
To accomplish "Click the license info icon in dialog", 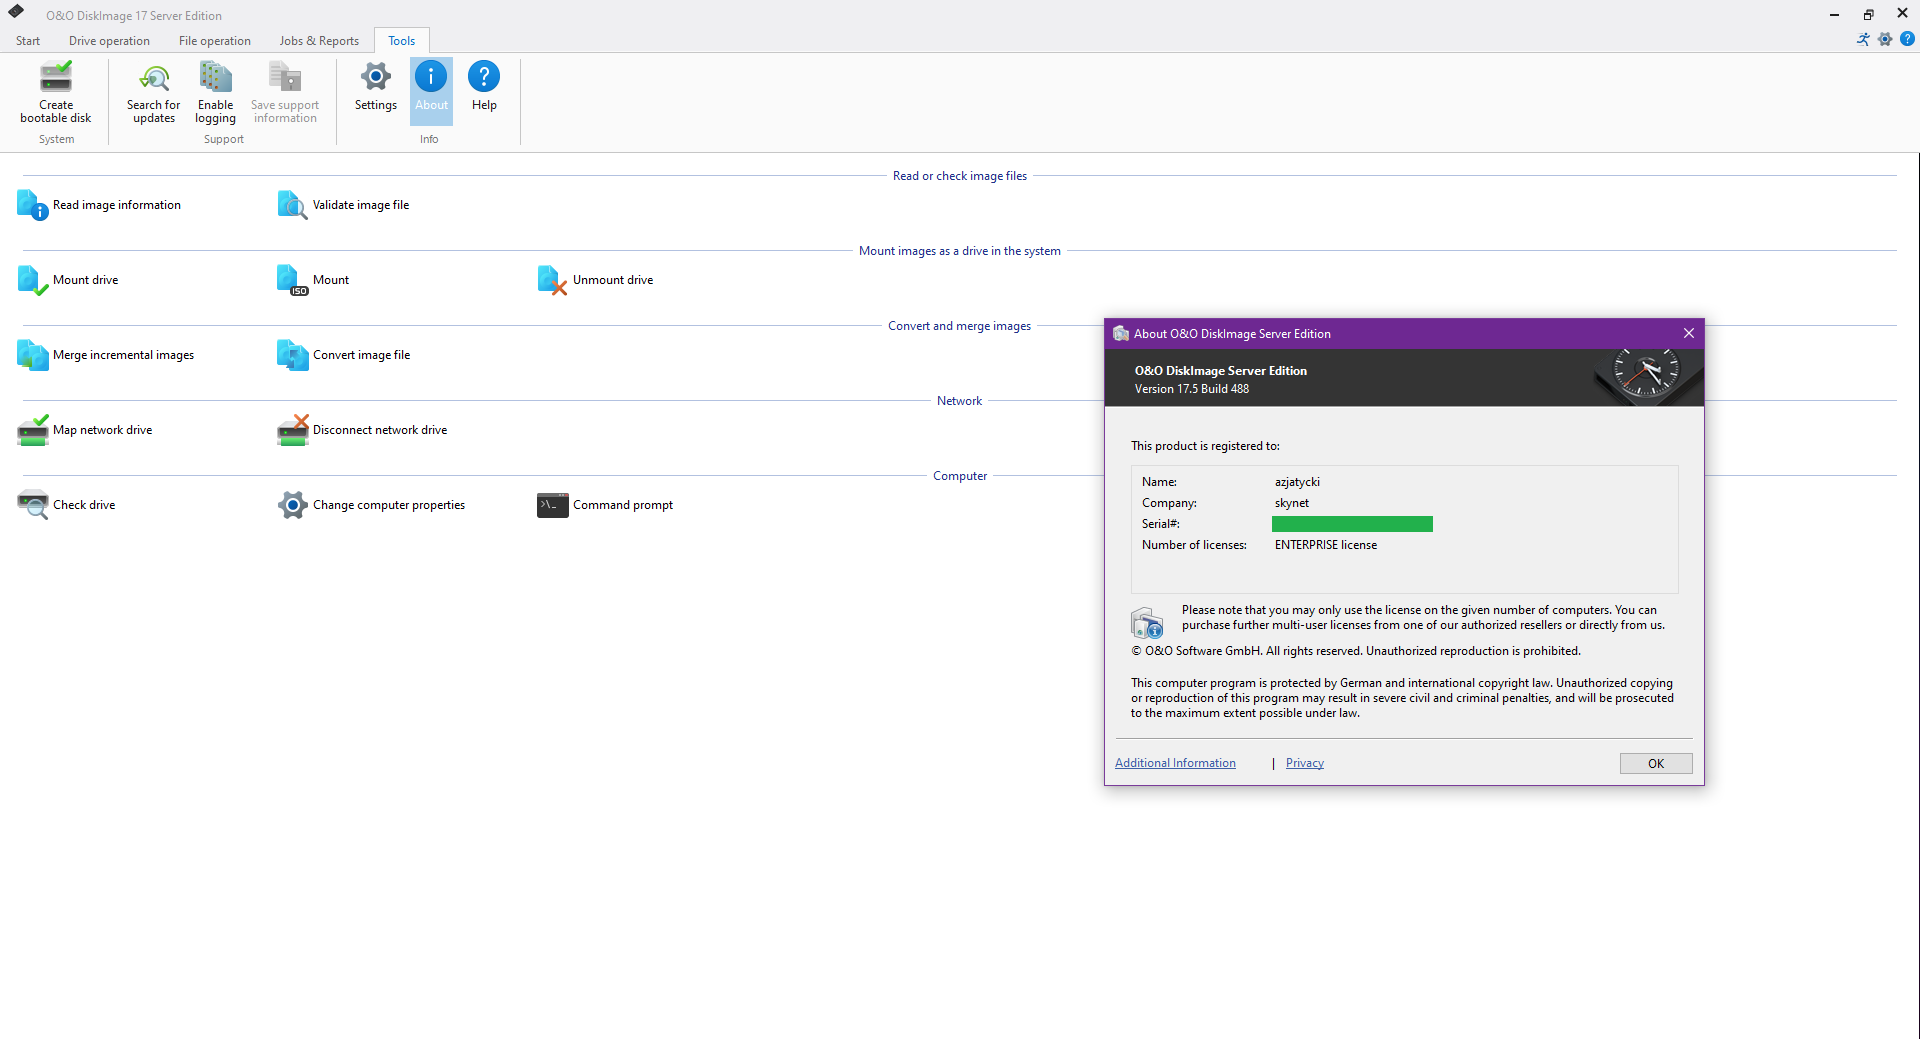I will click(1147, 621).
